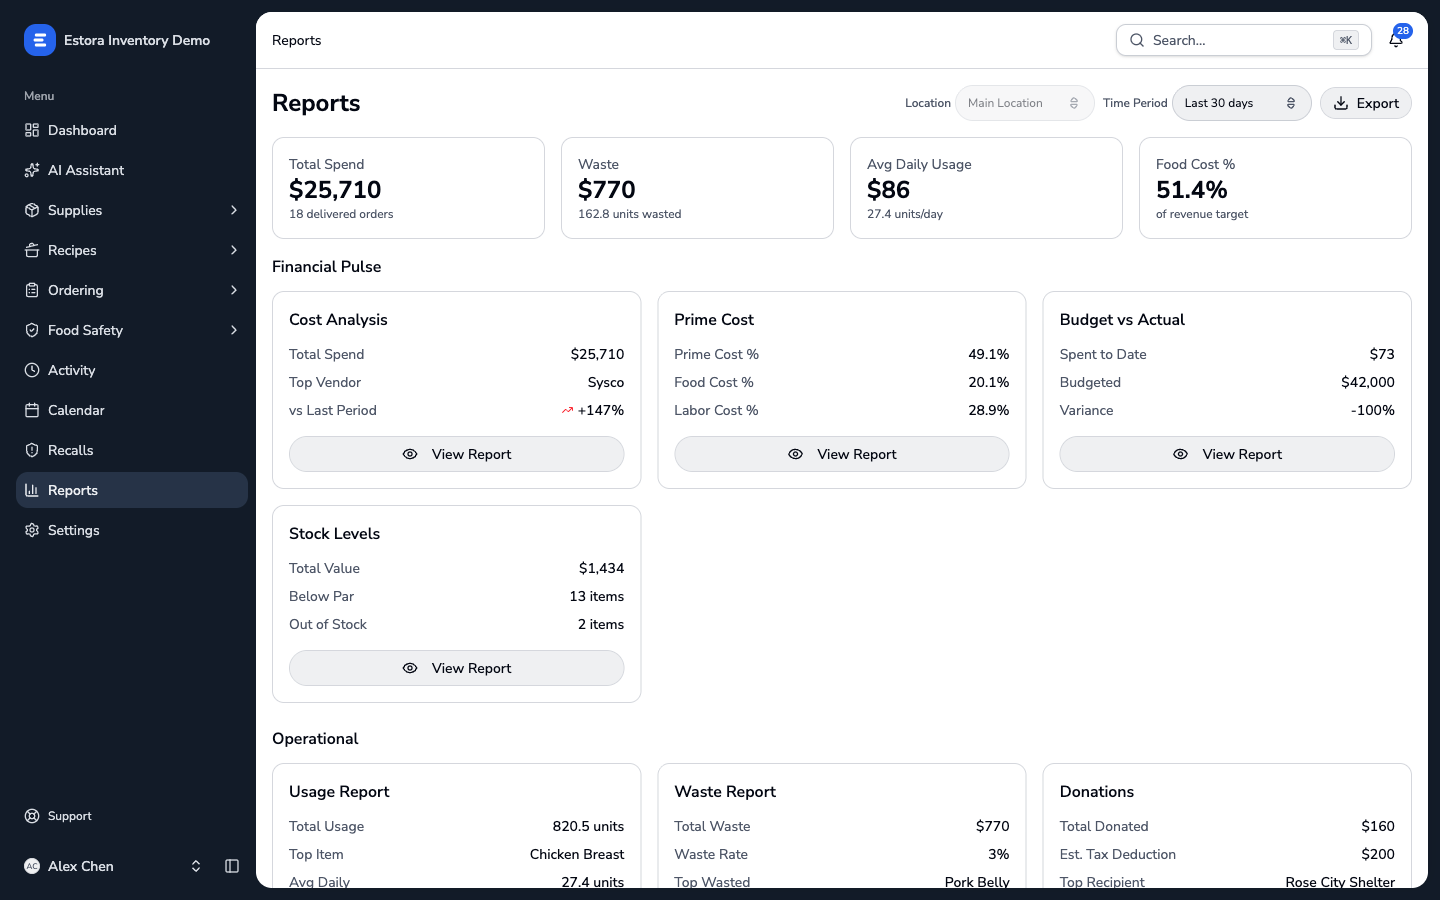1440x900 pixels.
Task: Click the Estora logo icon
Action: pos(40,40)
